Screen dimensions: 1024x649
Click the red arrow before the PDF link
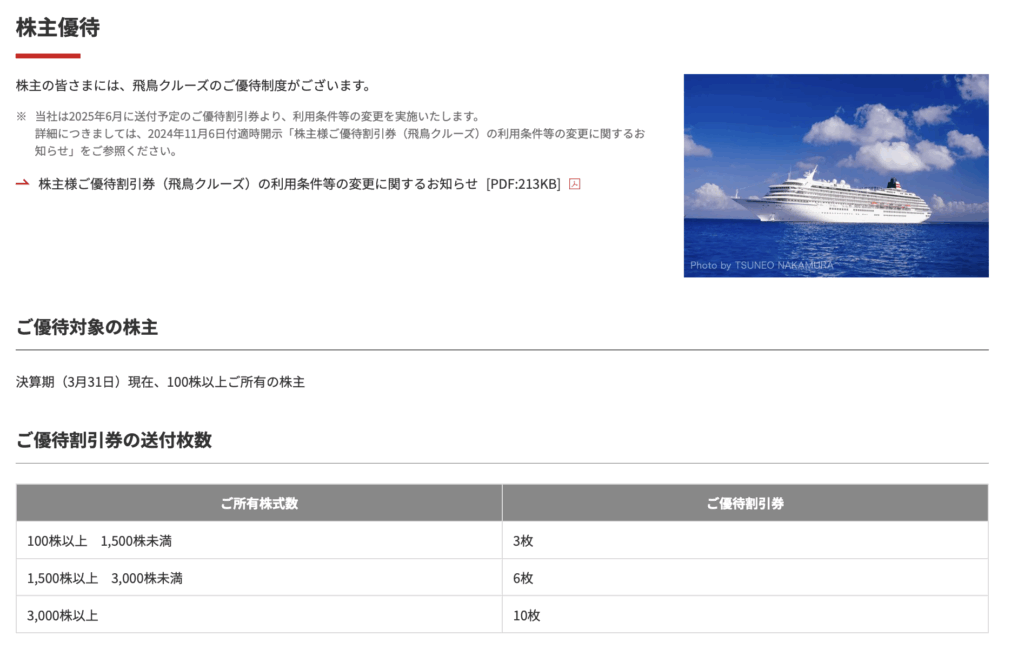point(23,183)
